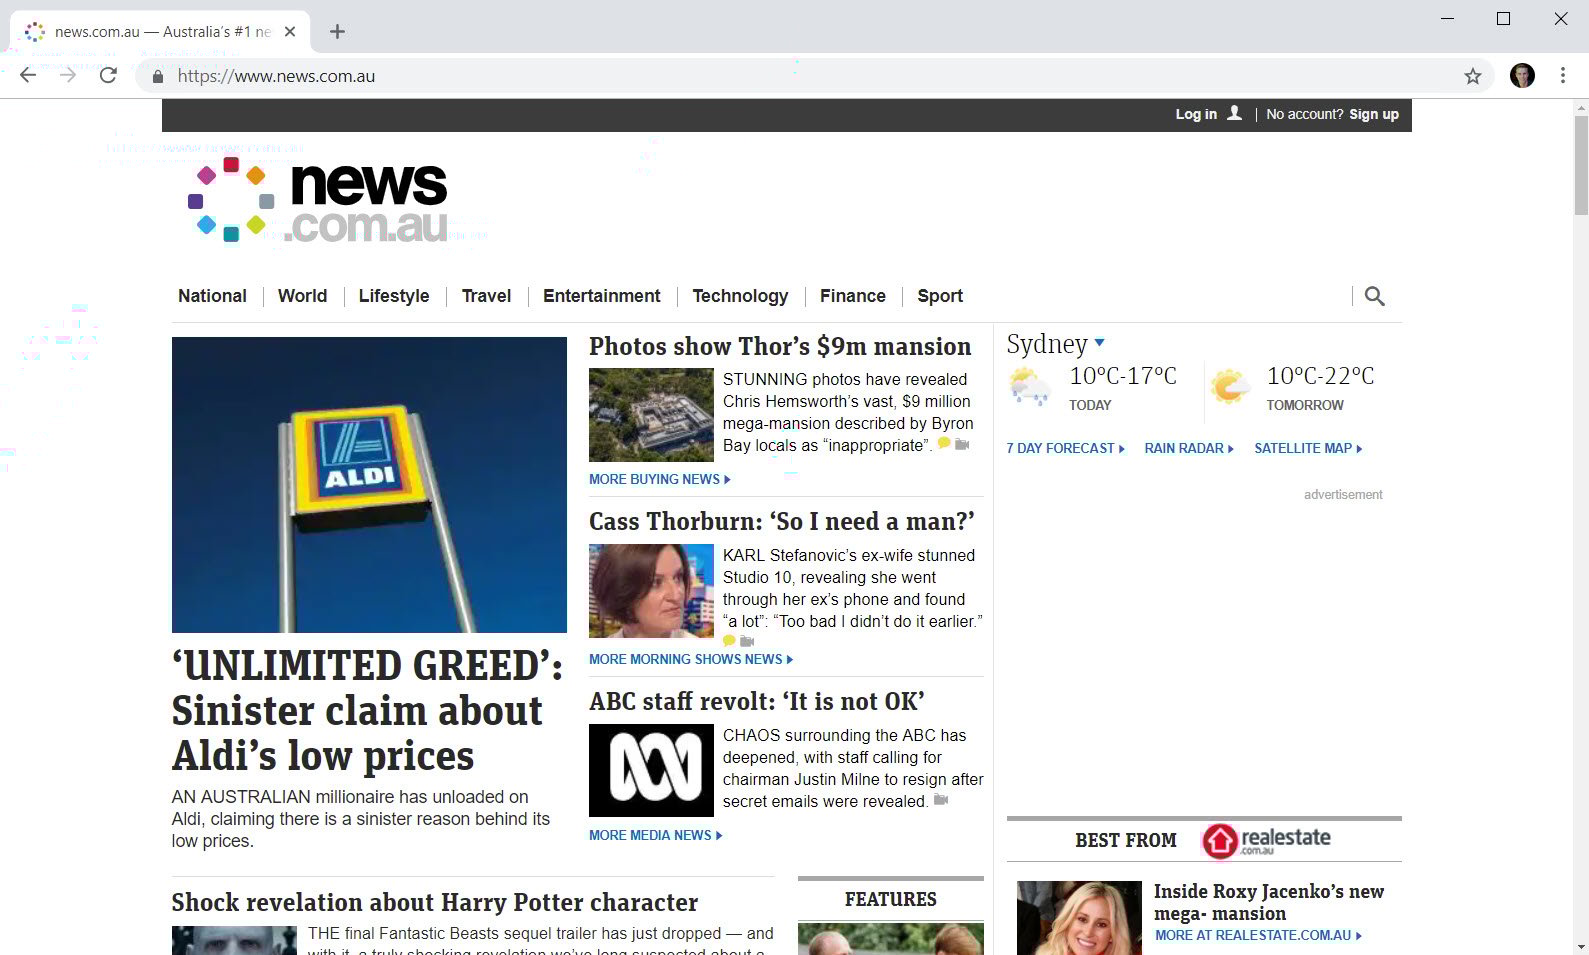
Task: Click the realestate.com.au logo
Action: pyautogui.click(x=1266, y=841)
